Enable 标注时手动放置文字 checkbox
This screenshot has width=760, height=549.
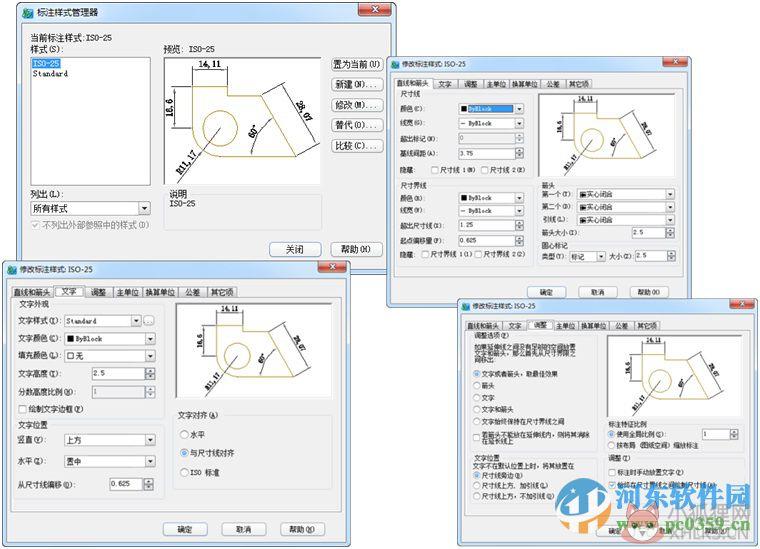[612, 472]
